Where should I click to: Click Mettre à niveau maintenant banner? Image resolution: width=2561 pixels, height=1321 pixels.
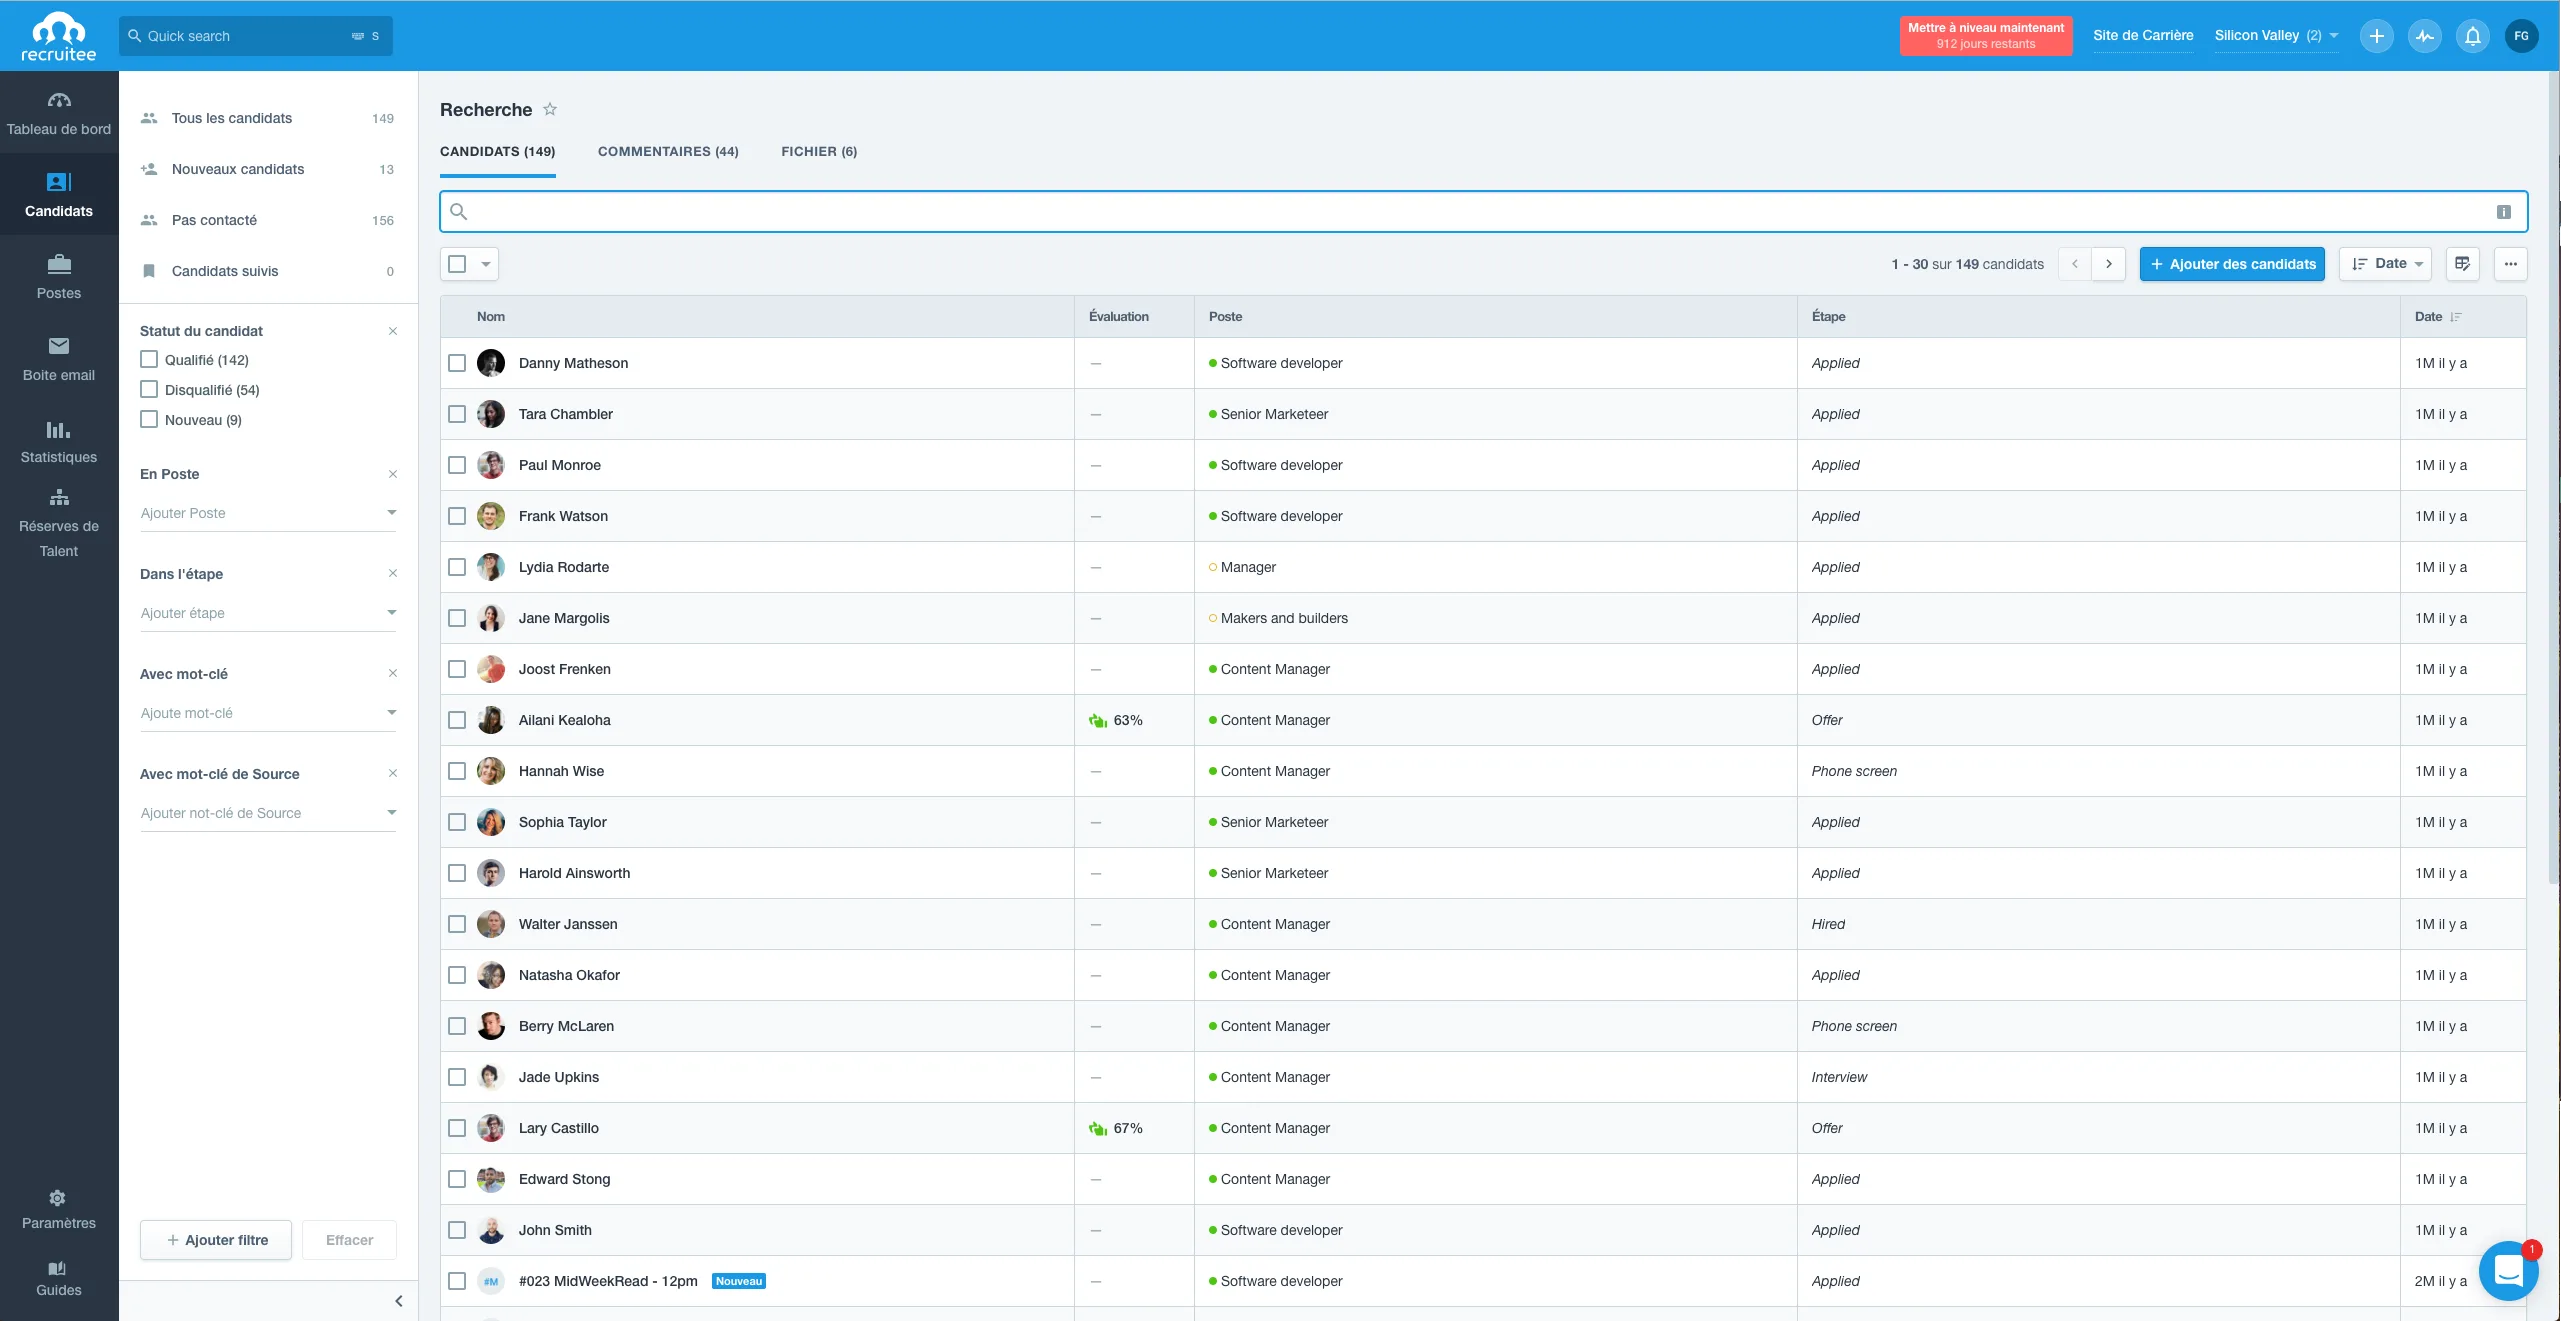[x=1985, y=36]
